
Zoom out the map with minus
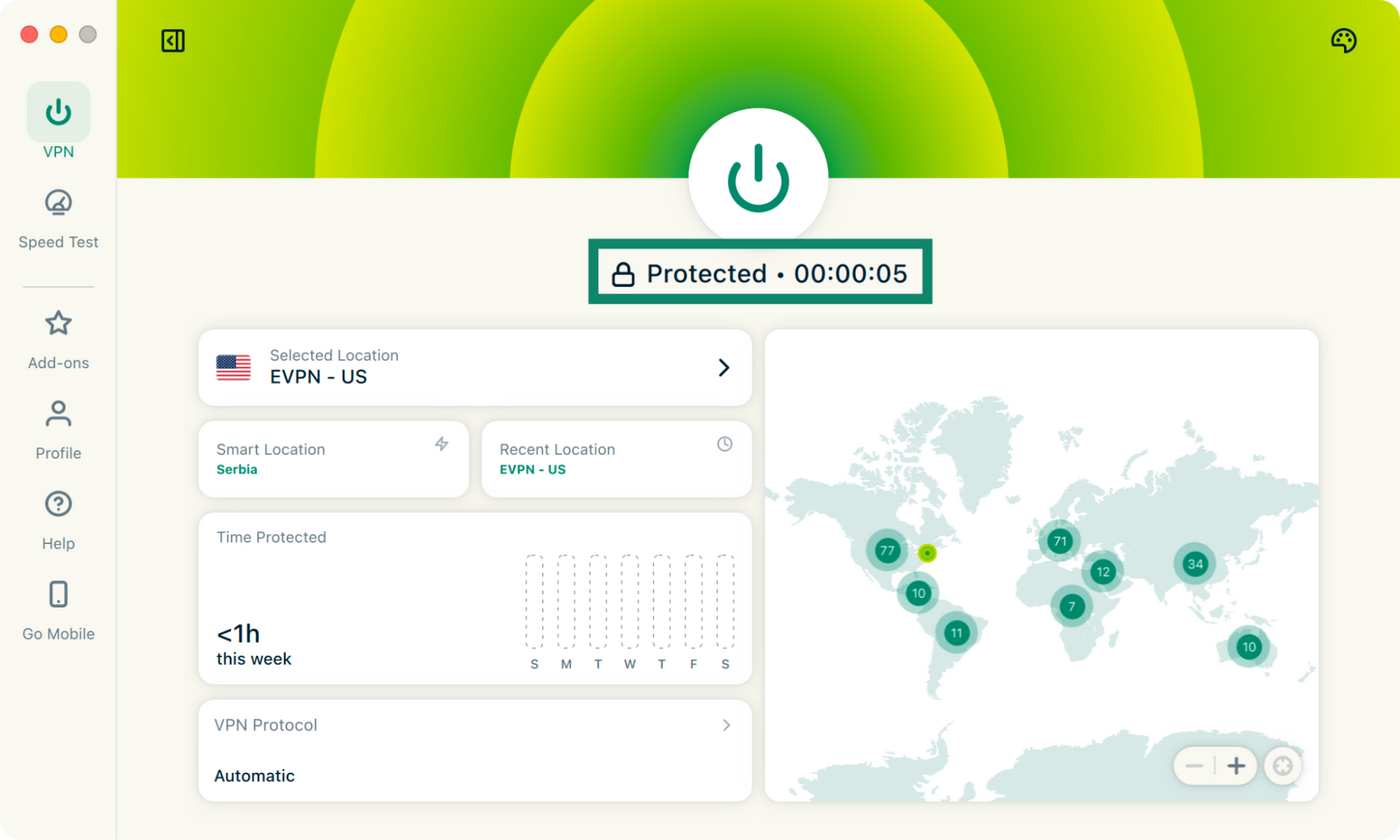1194,767
